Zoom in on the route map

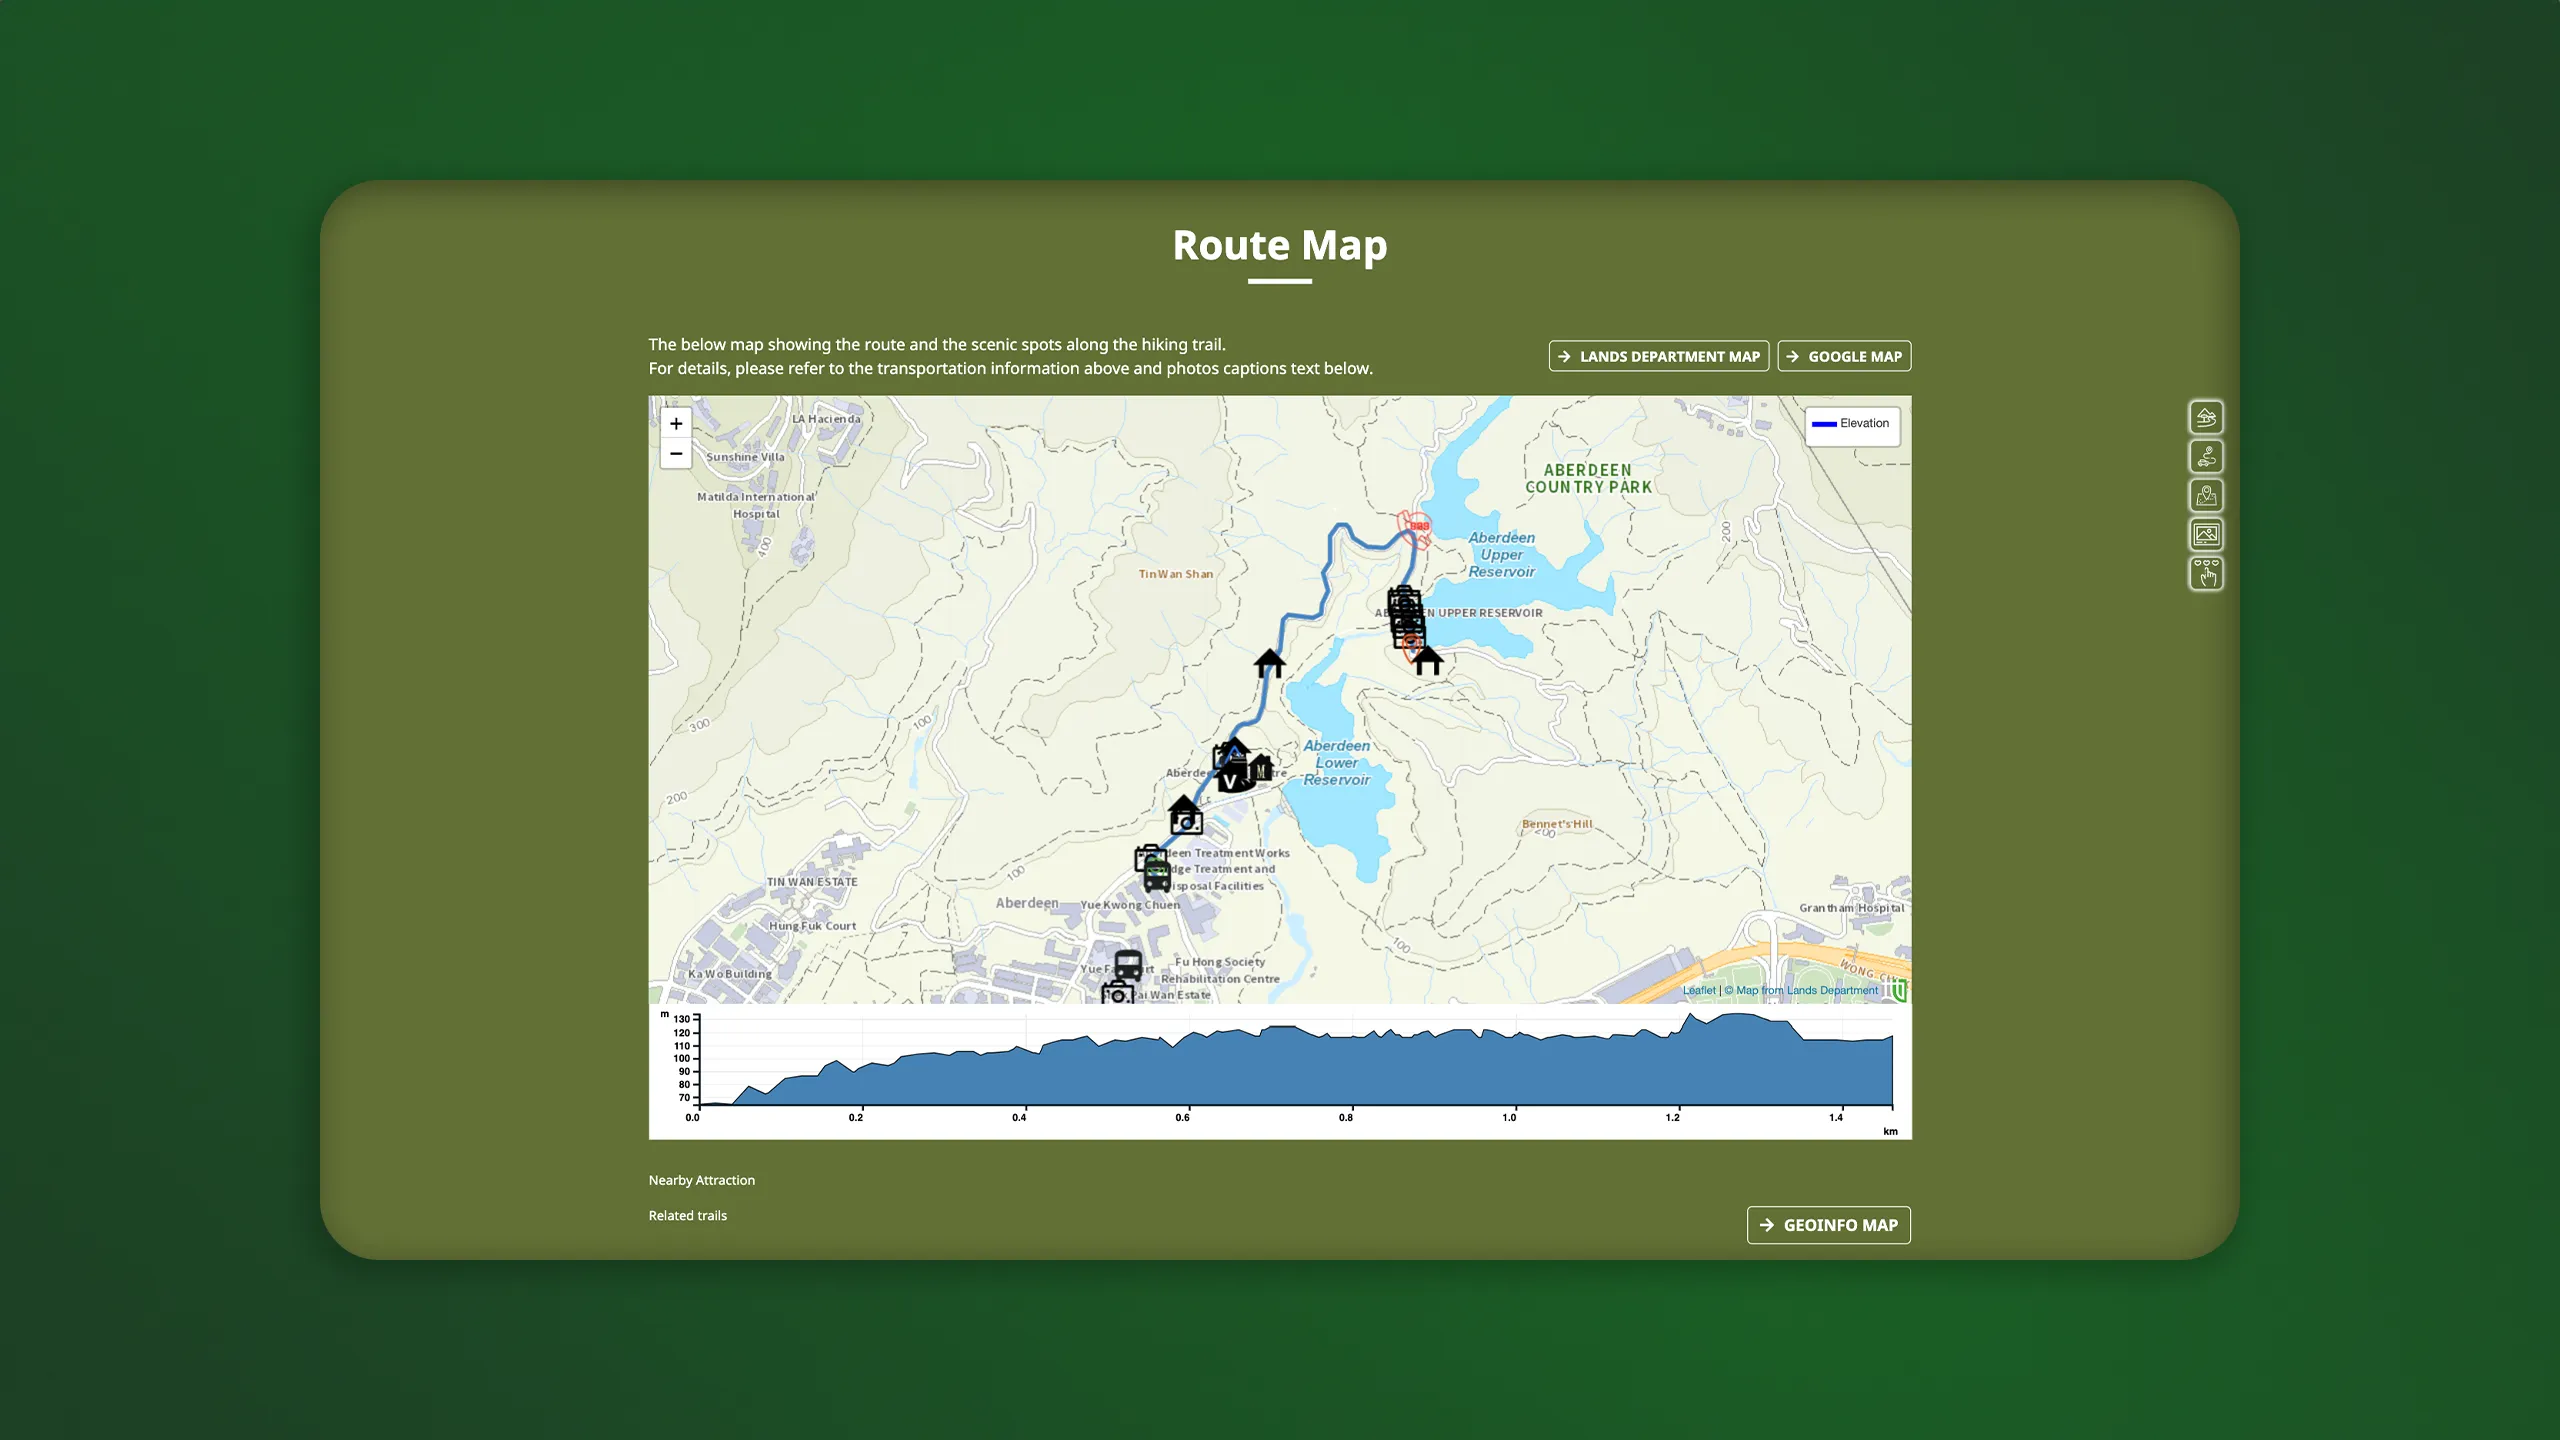coord(676,423)
